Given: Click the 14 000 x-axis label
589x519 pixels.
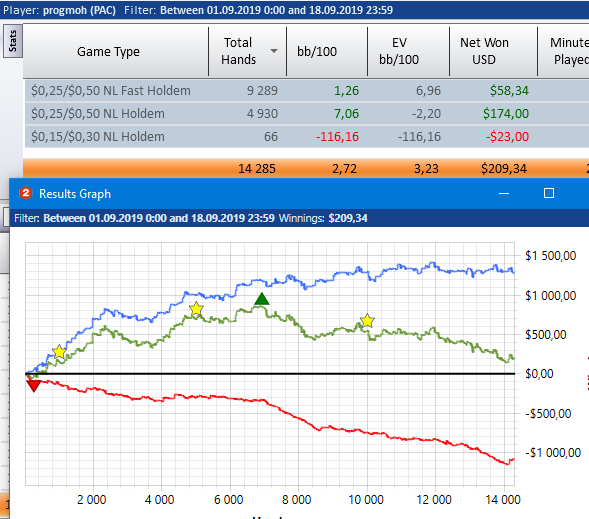Looking at the screenshot, I should pyautogui.click(x=503, y=500).
